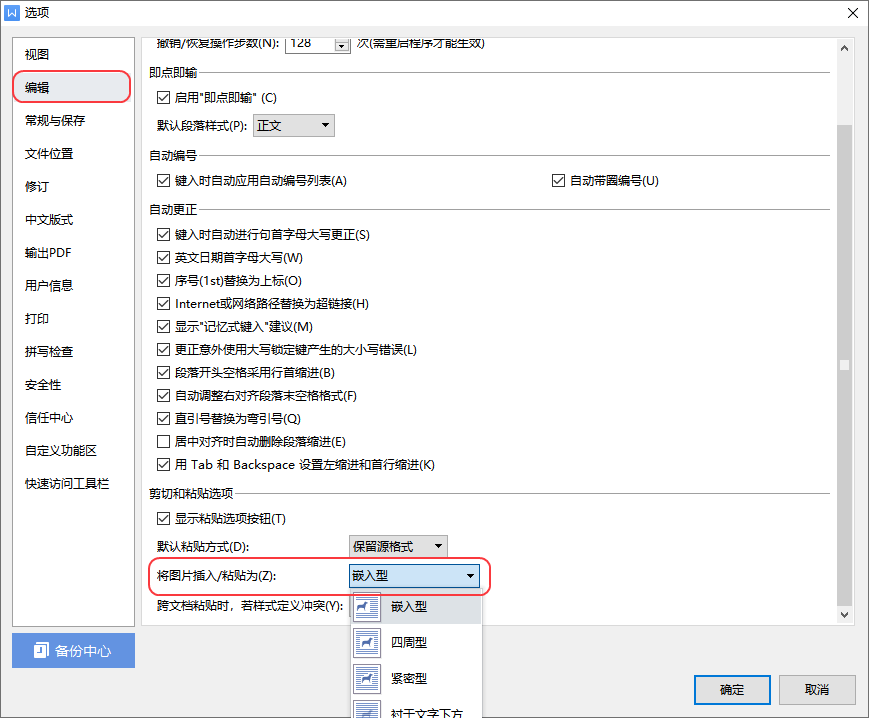Open the 快速访问工具栏 options category
Screen dimensions: 869x718
pos(73,484)
